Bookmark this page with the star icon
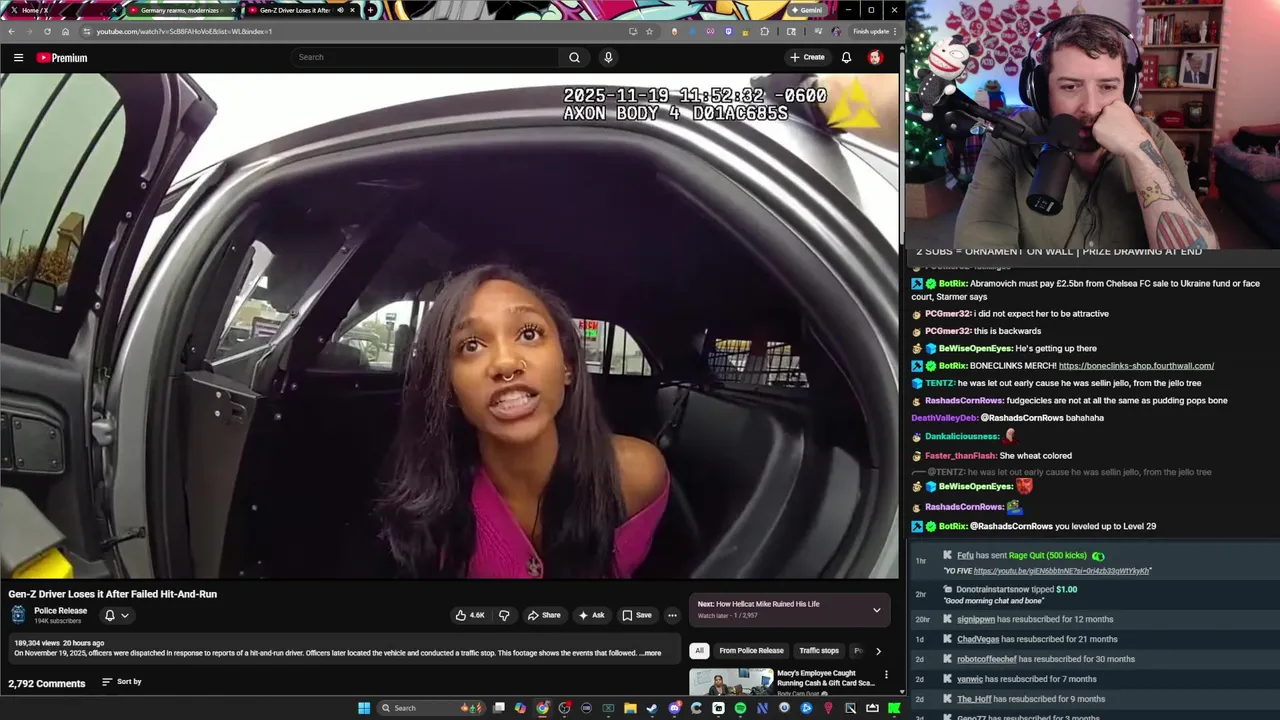This screenshot has width=1280, height=720. click(649, 31)
